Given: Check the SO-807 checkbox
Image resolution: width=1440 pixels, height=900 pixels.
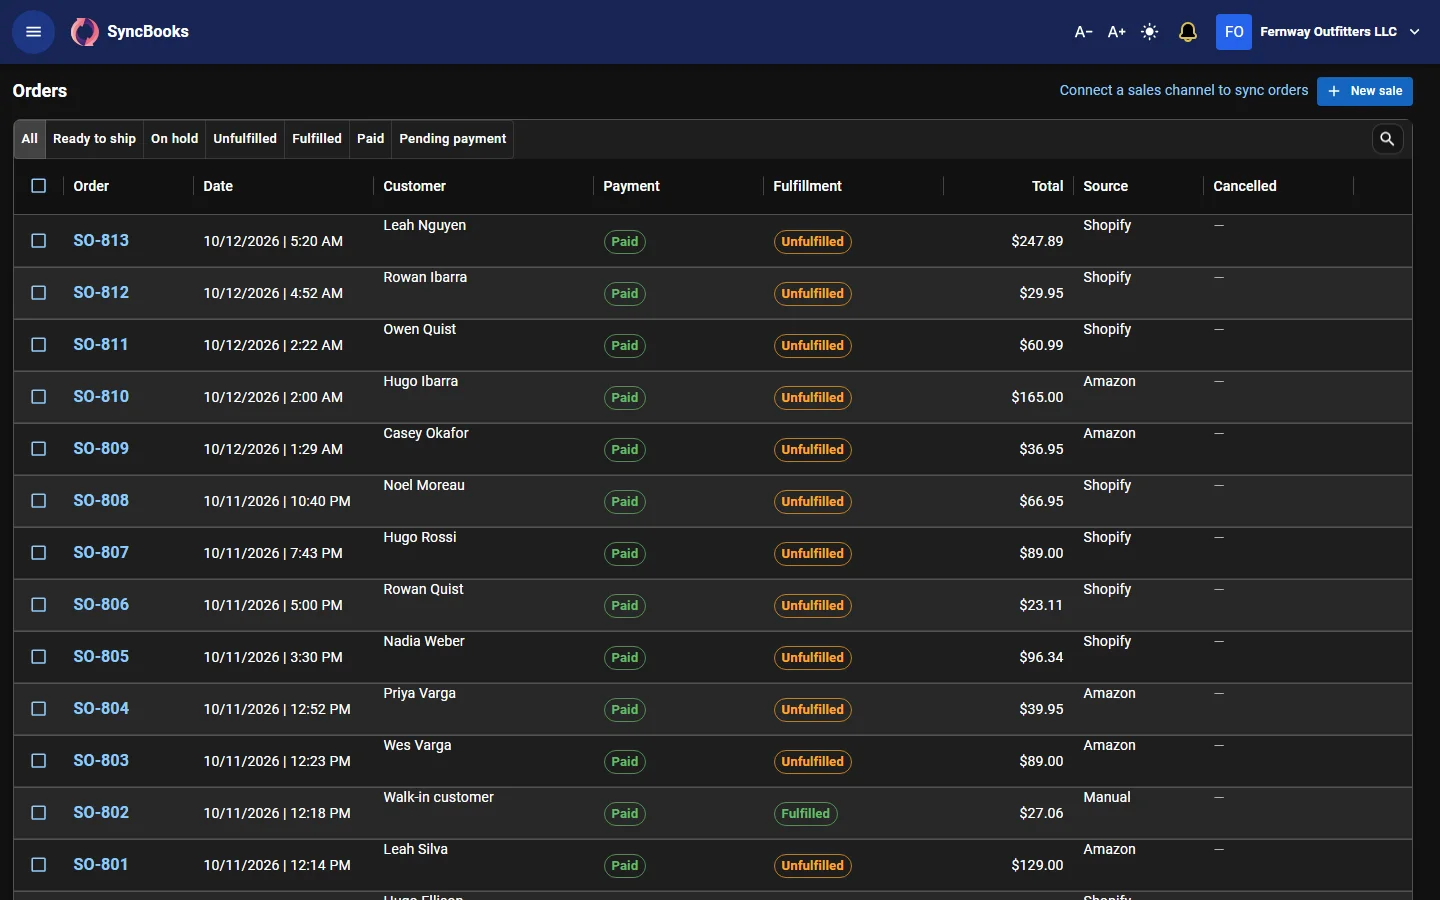Looking at the screenshot, I should pyautogui.click(x=39, y=553).
